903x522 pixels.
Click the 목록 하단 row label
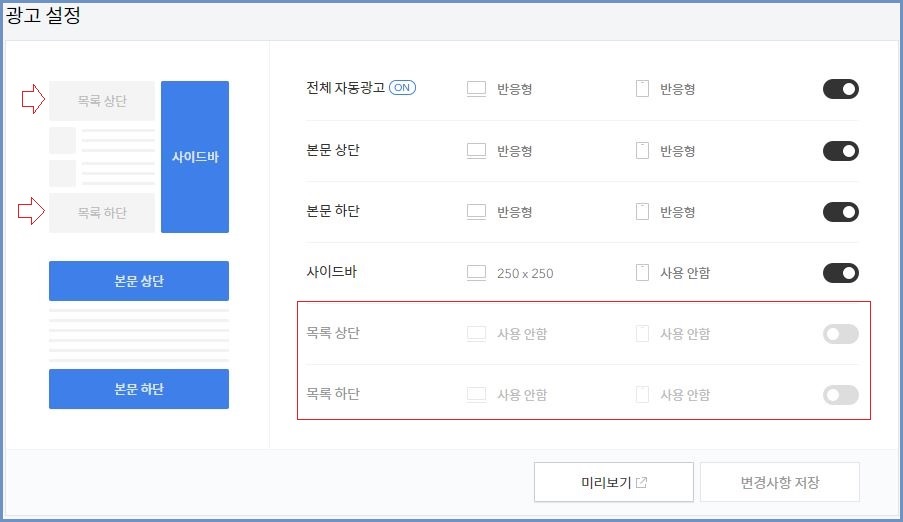point(333,394)
